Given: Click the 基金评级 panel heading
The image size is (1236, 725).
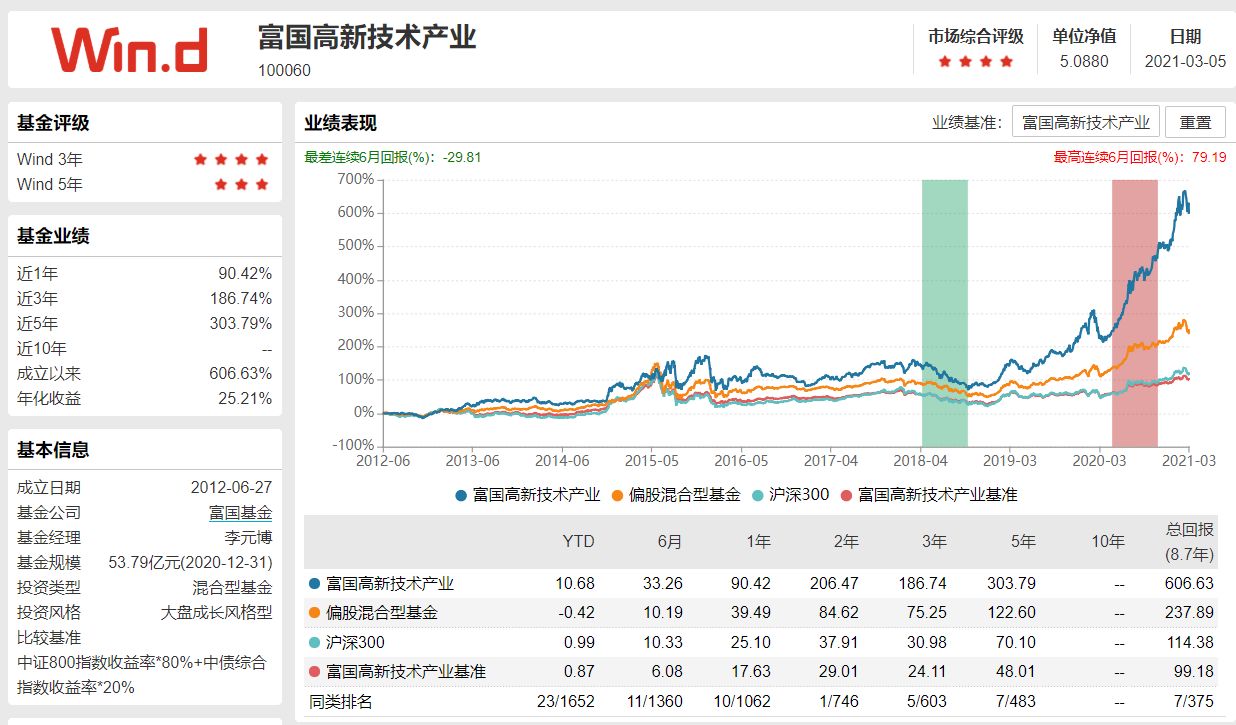Looking at the screenshot, I should (x=53, y=123).
